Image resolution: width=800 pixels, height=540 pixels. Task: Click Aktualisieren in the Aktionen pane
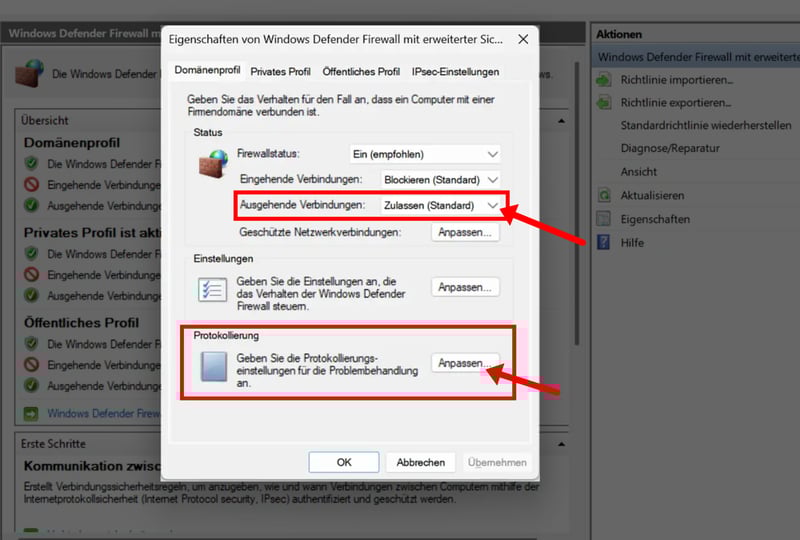click(652, 195)
